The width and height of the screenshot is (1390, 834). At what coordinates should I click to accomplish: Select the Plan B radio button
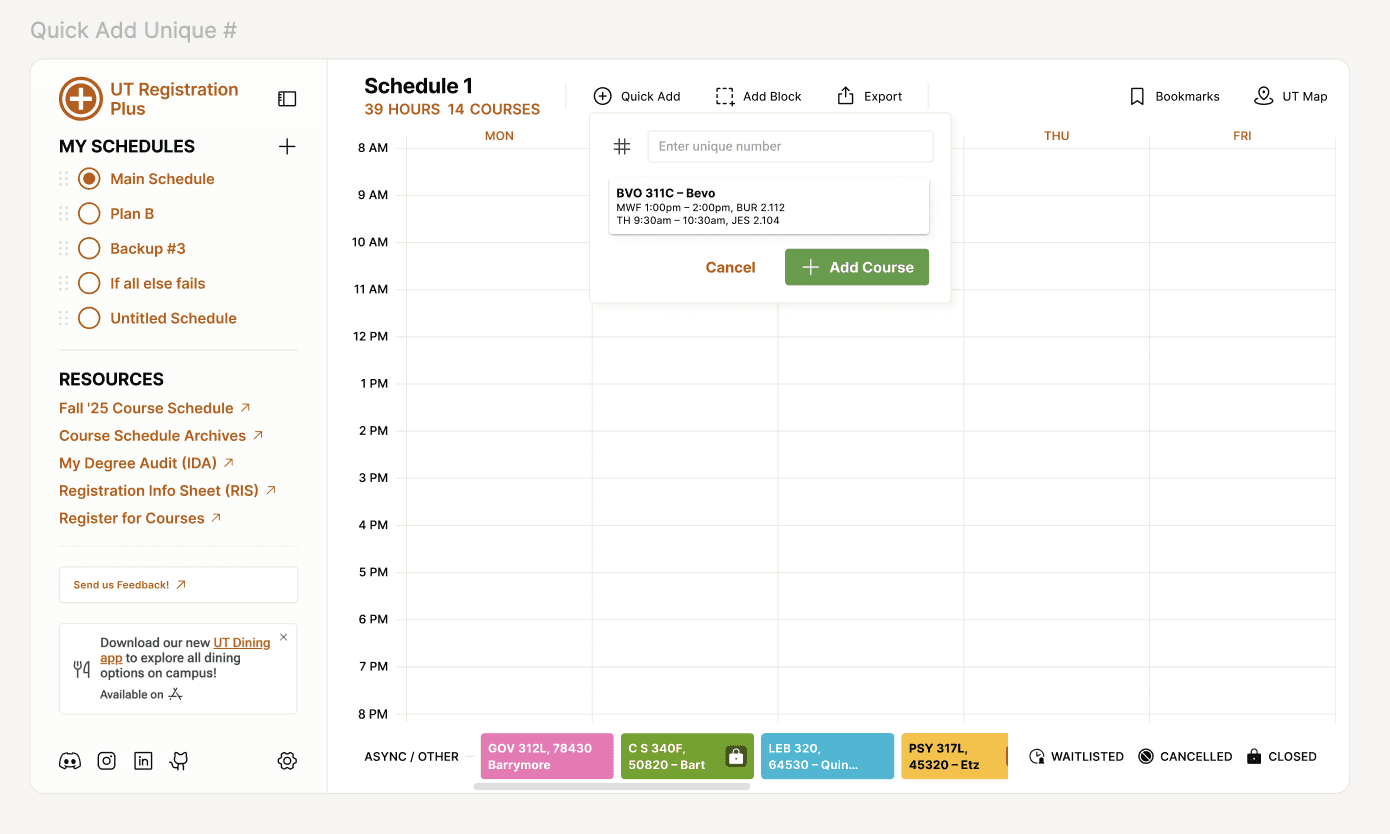(x=89, y=214)
